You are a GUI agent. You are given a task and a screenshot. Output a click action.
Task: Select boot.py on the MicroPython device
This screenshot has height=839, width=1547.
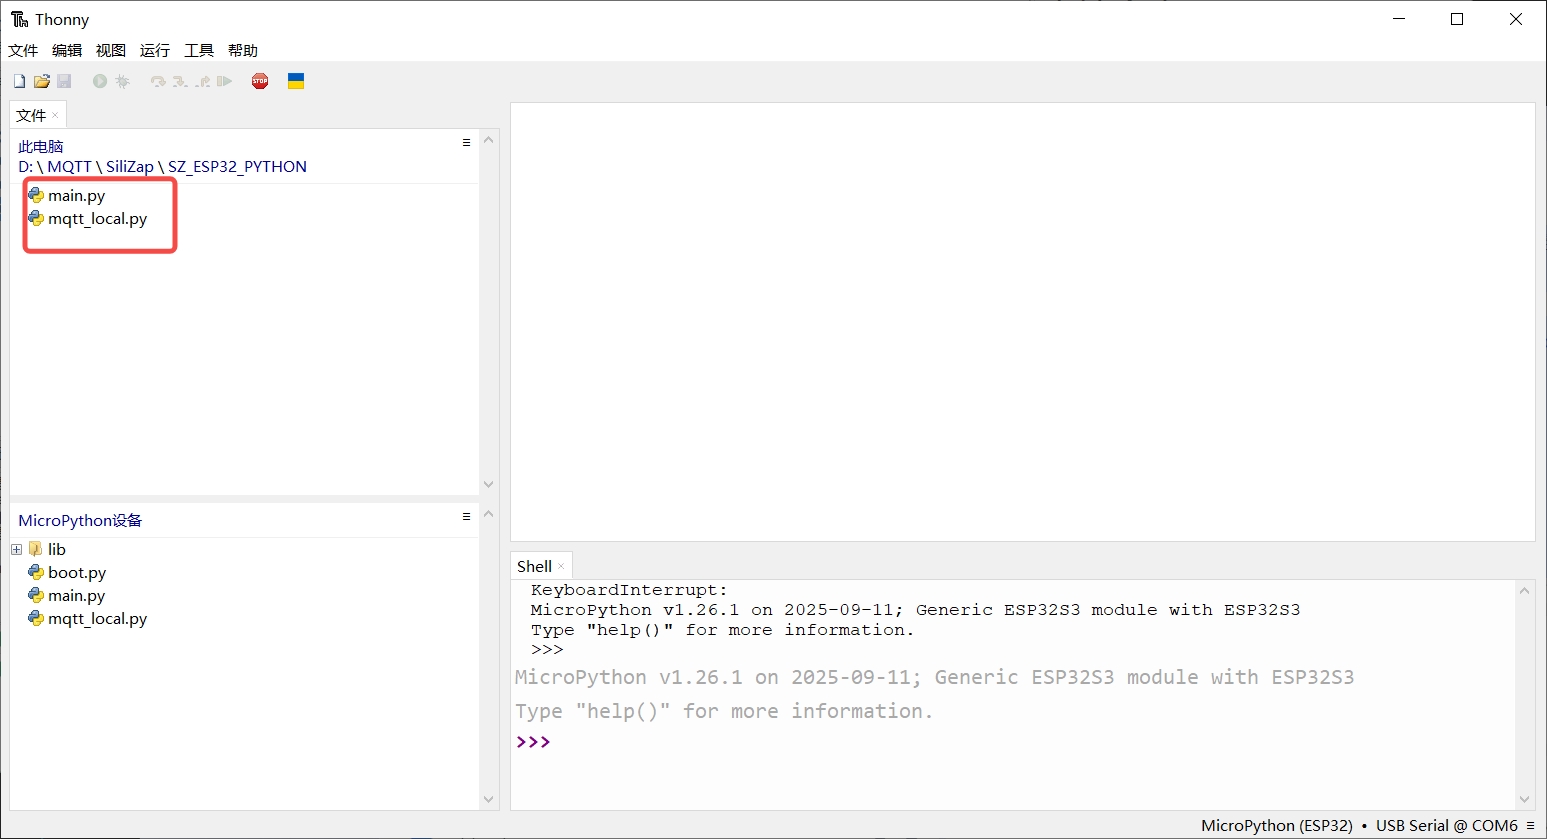point(76,572)
